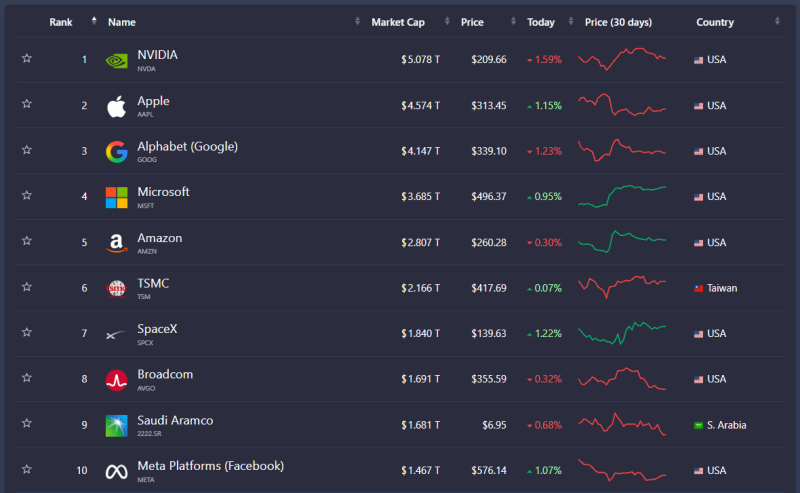
Task: Click the S. Arabia country text
Action: point(727,425)
